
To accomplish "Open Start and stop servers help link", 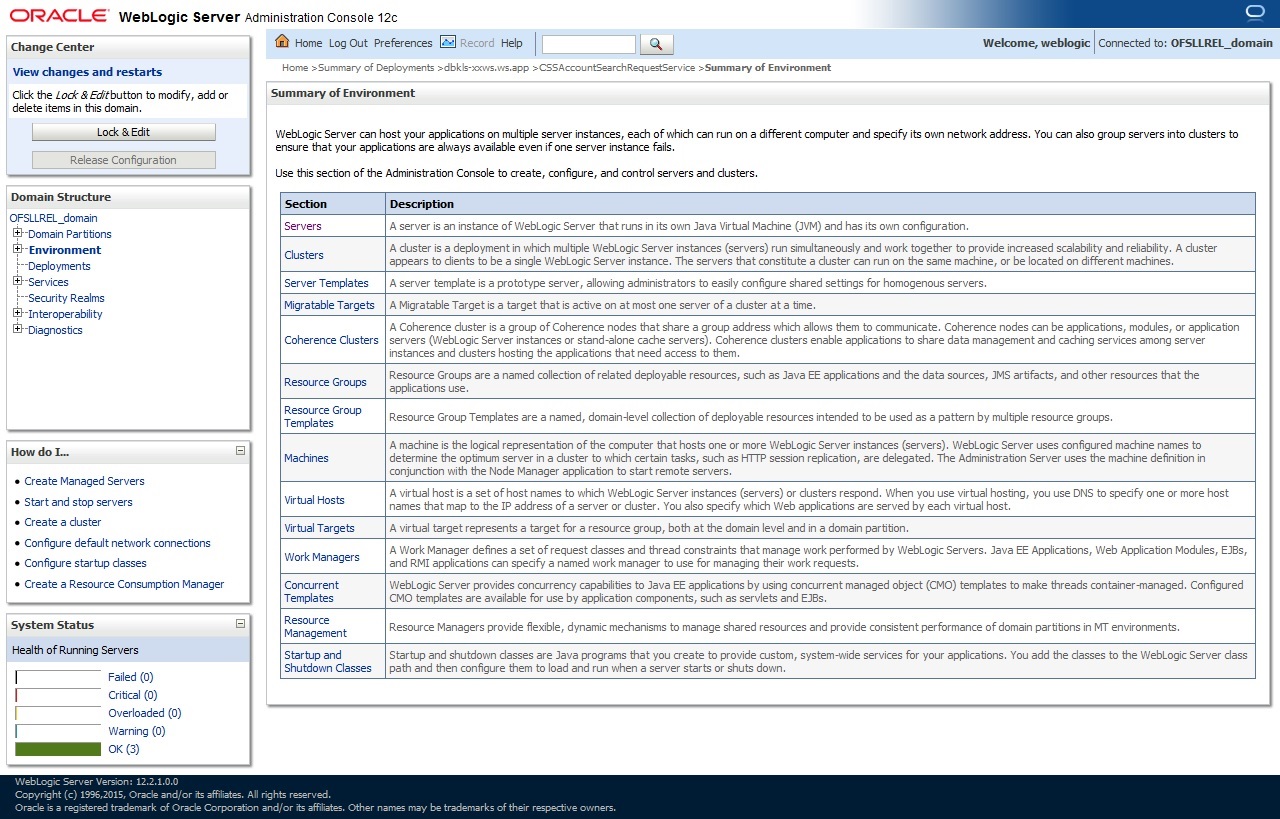I will coord(78,502).
